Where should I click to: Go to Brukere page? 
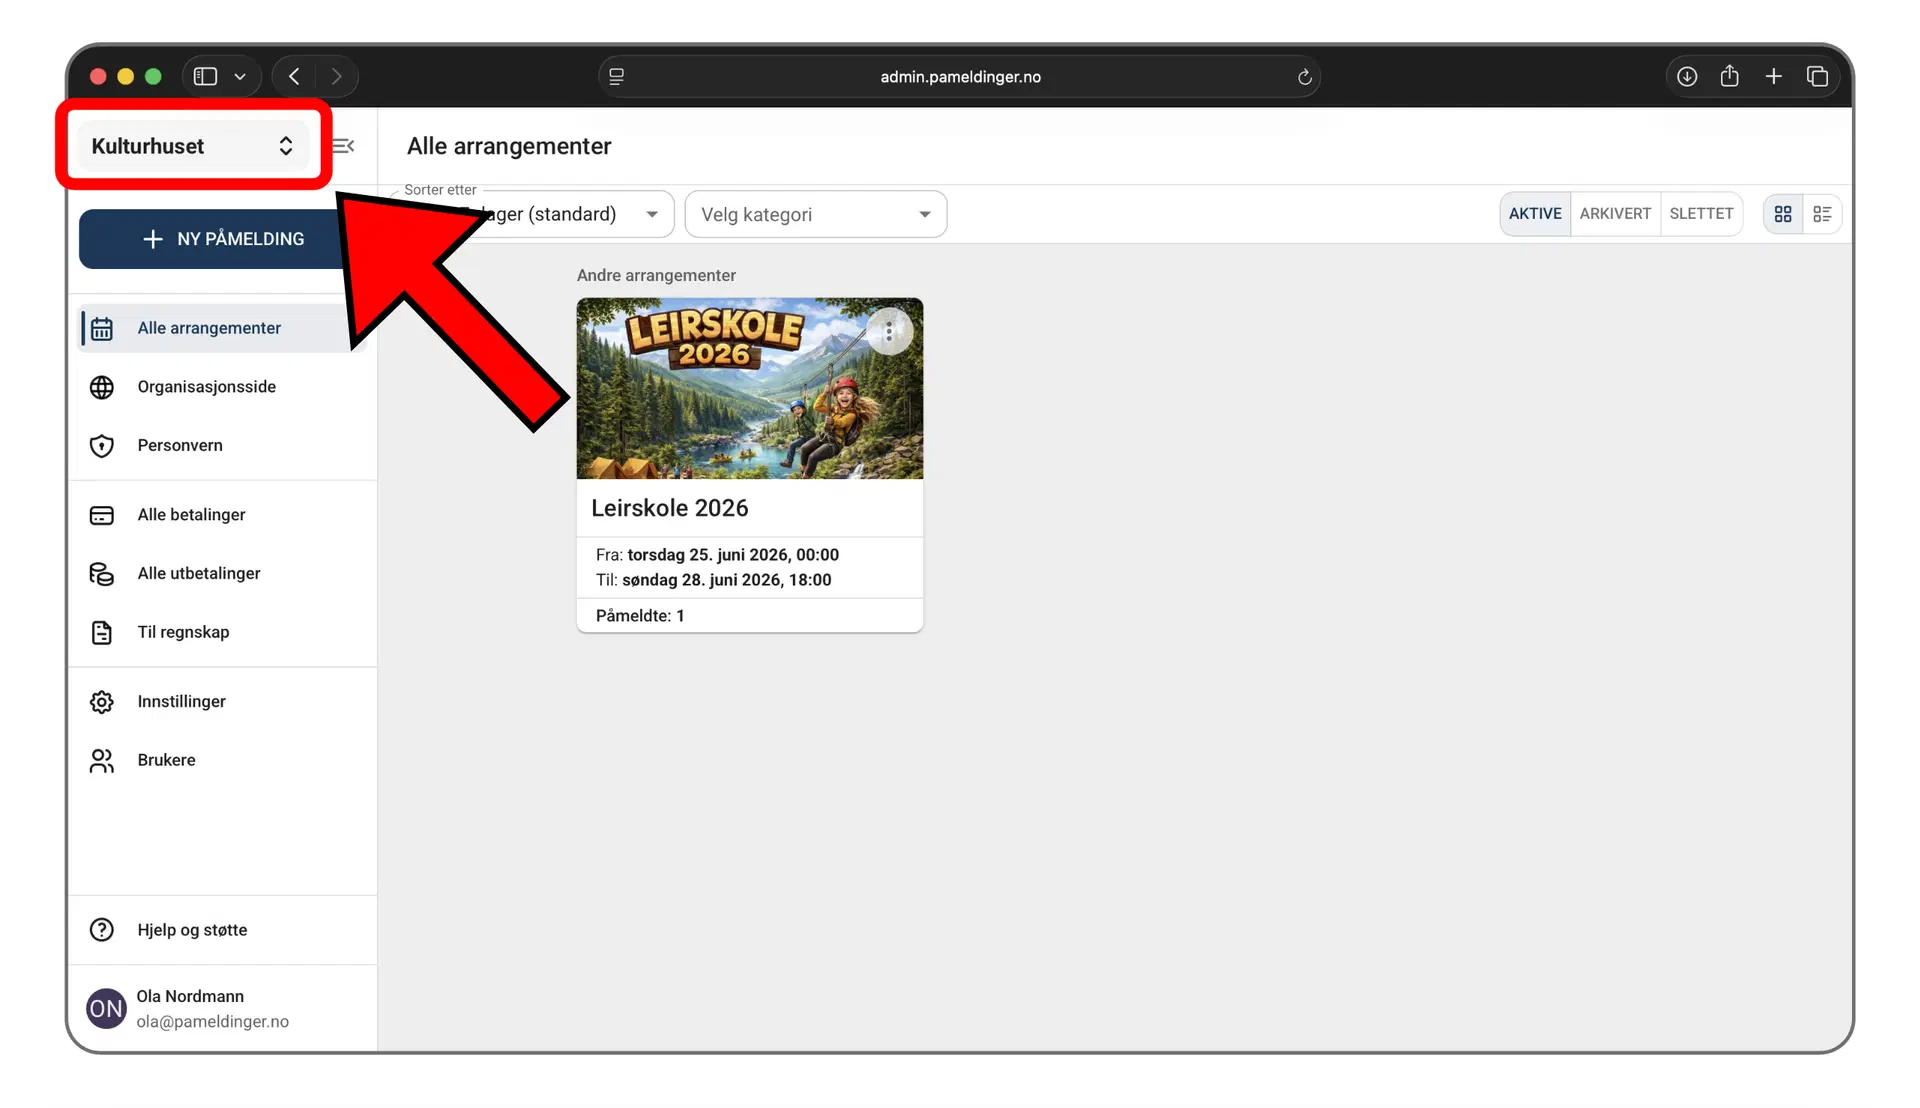point(166,760)
